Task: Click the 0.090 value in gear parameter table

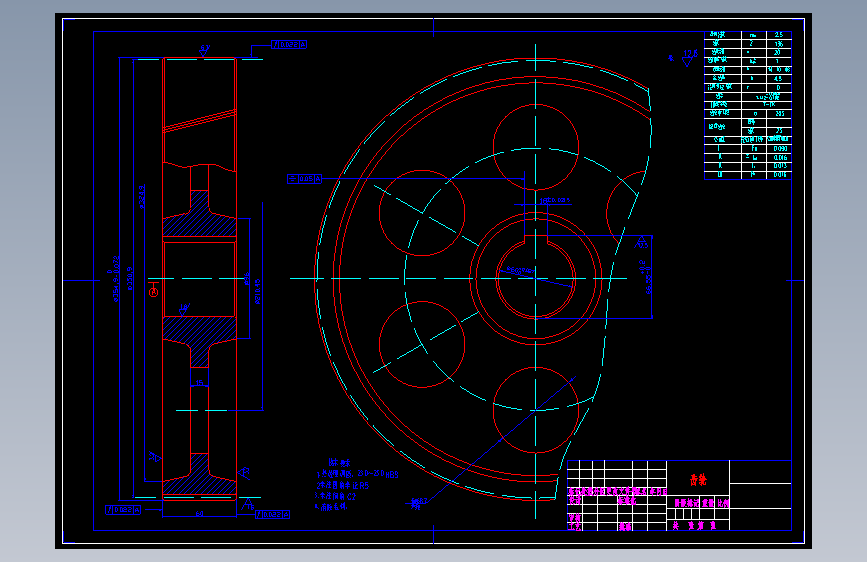Action: (x=780, y=149)
